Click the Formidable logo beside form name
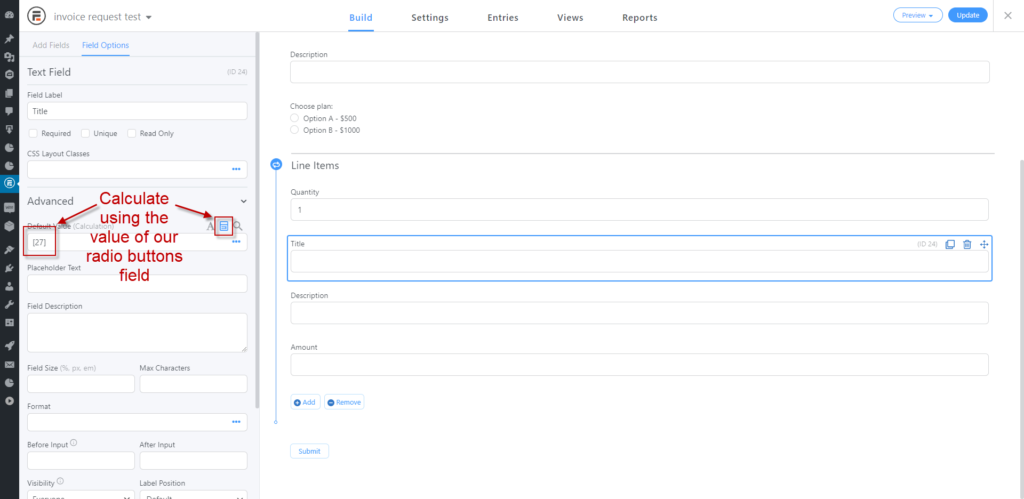 point(37,16)
